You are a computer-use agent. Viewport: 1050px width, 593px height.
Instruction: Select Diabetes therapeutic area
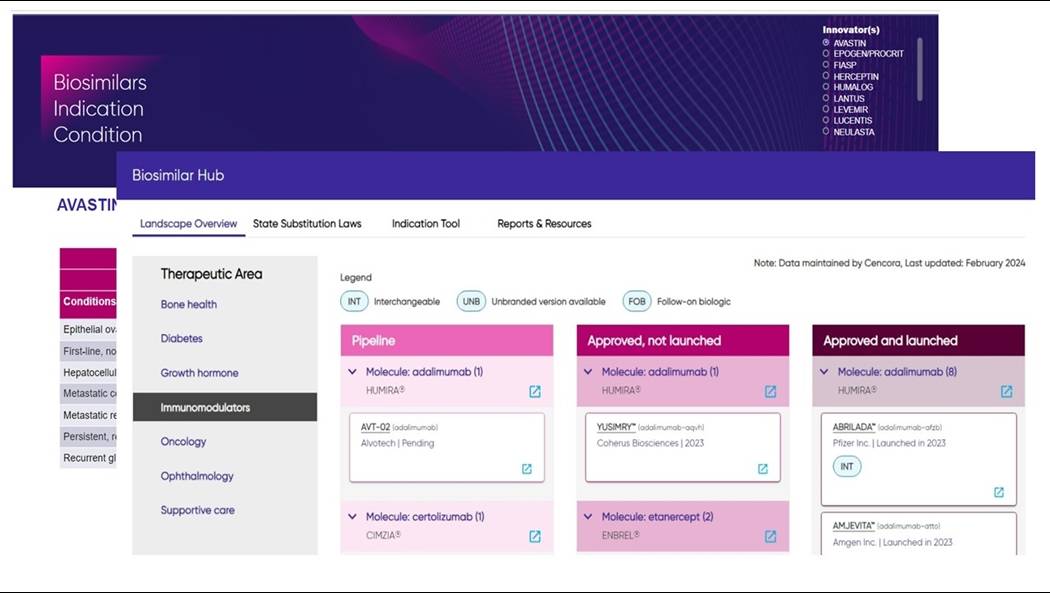click(181, 339)
